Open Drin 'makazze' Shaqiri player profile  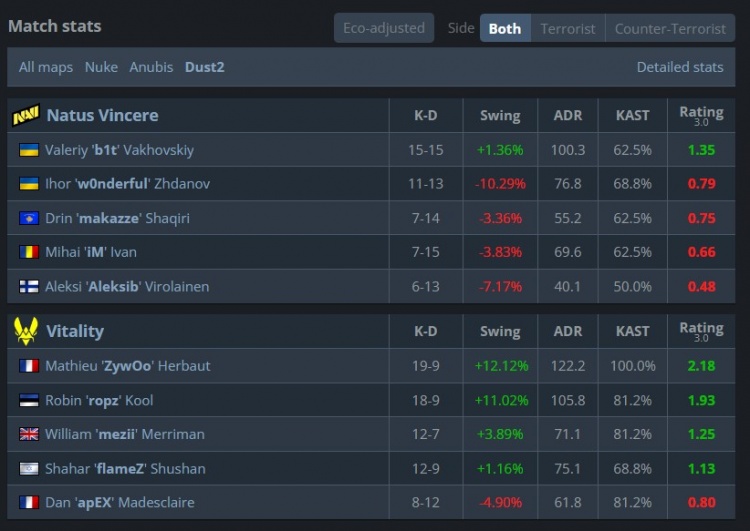click(x=118, y=218)
